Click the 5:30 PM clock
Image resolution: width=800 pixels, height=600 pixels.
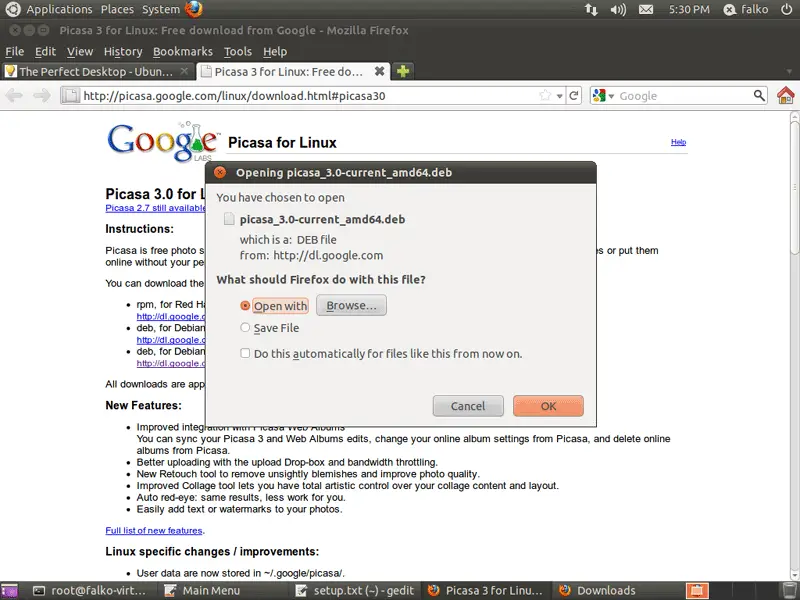coord(689,9)
